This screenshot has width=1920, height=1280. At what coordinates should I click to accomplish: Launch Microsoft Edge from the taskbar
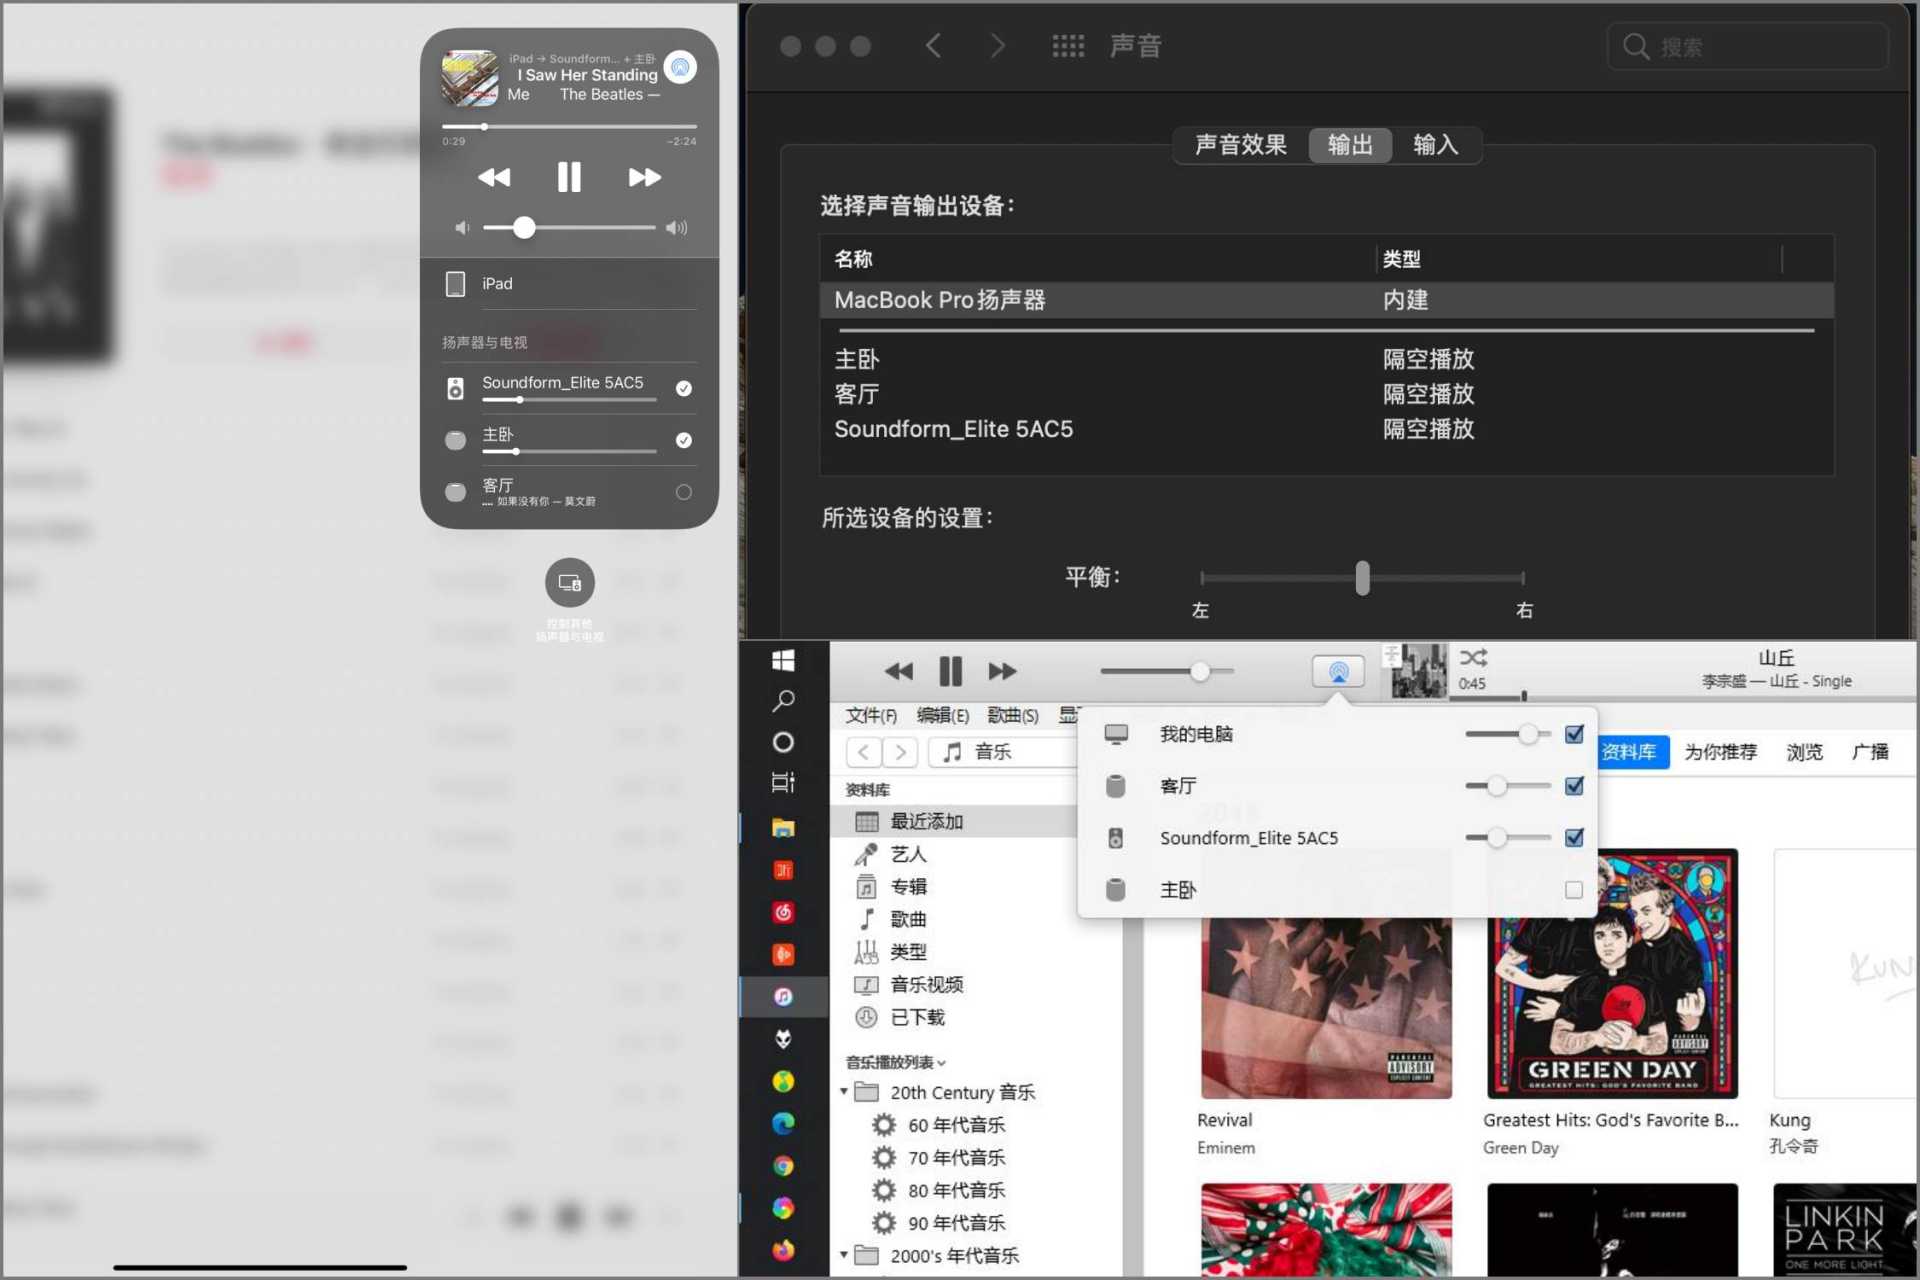(x=783, y=1124)
